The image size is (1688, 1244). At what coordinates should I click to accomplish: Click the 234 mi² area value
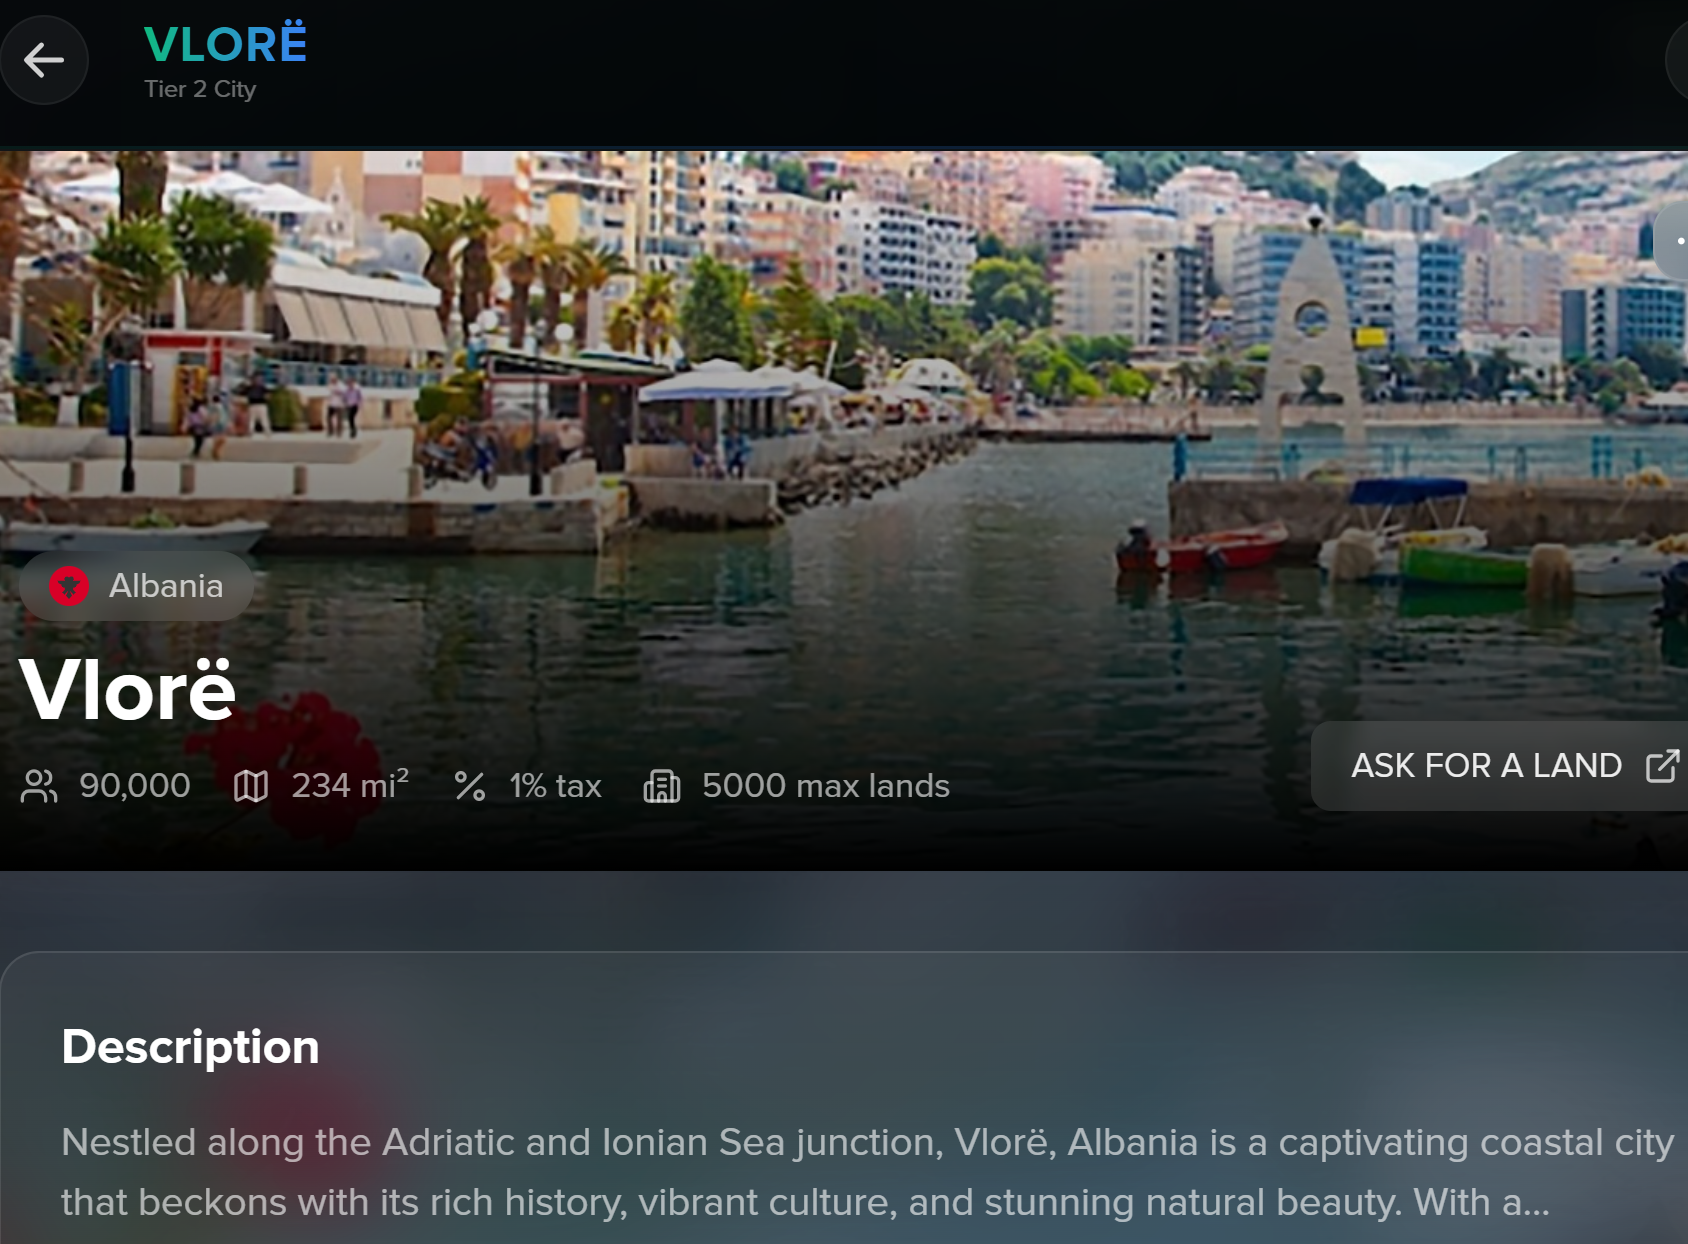click(x=350, y=785)
